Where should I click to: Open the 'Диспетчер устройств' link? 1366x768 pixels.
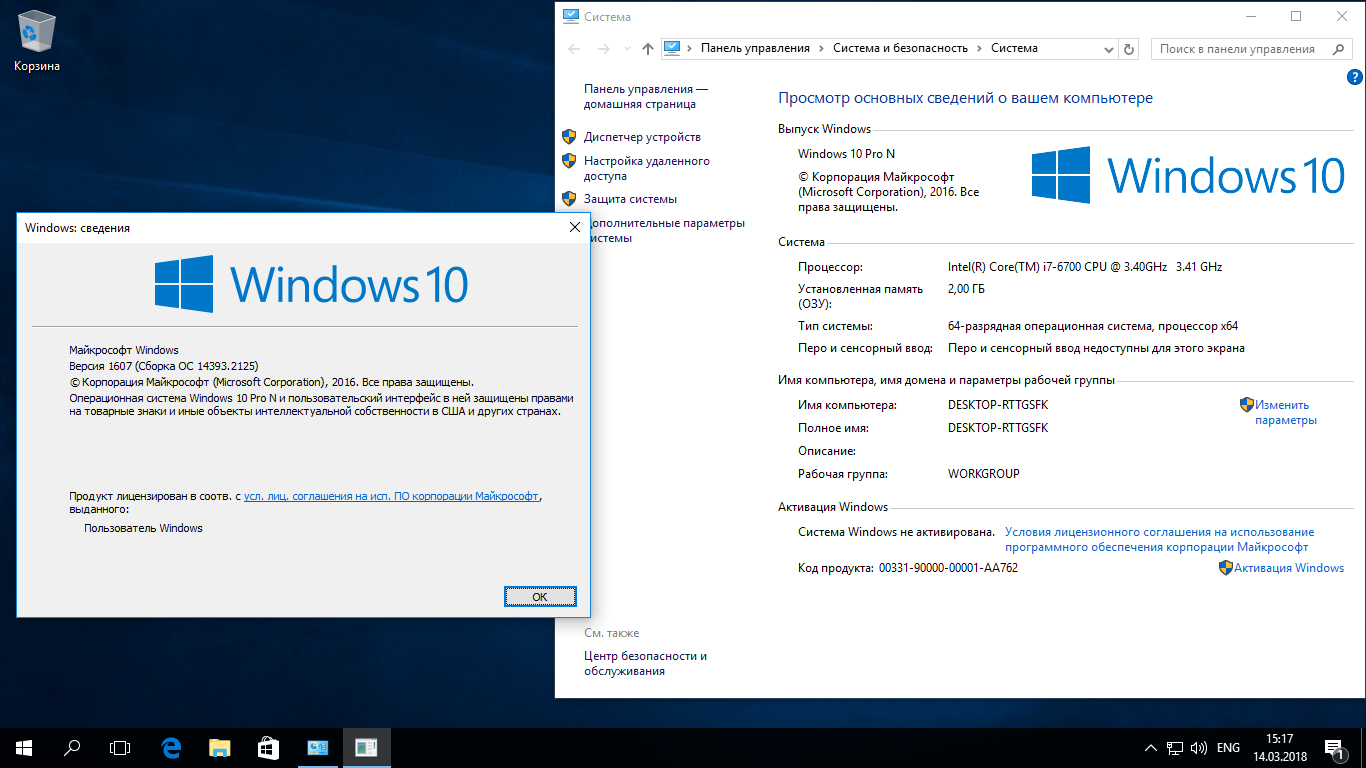(x=642, y=137)
